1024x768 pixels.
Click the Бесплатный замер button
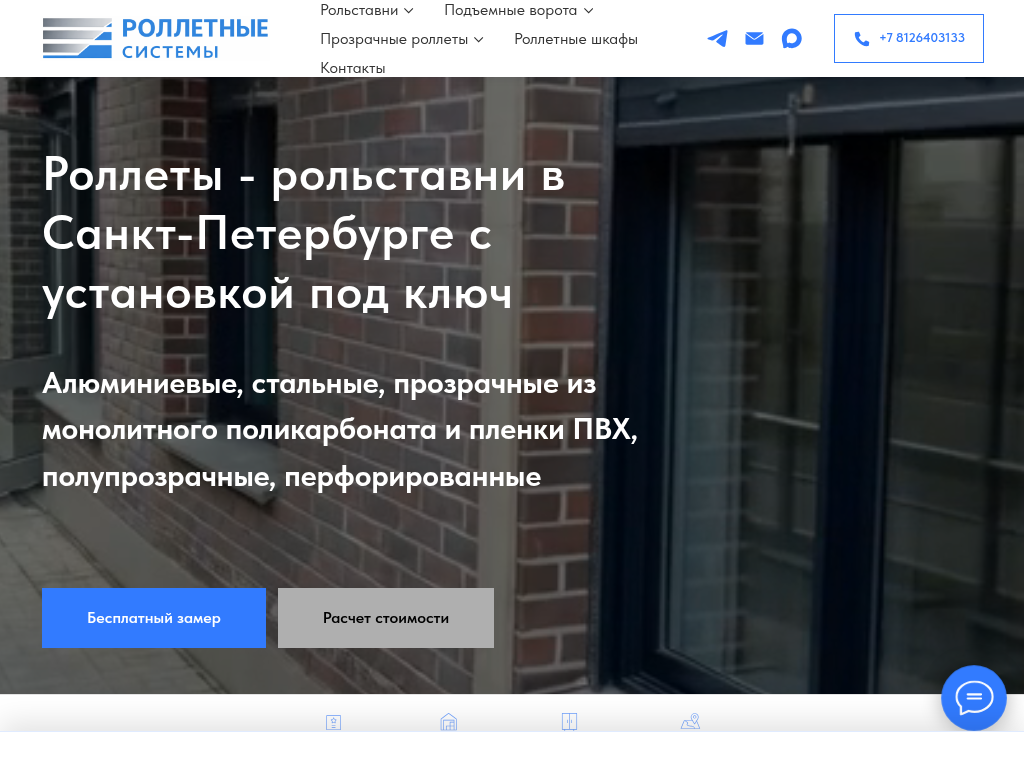coord(154,618)
